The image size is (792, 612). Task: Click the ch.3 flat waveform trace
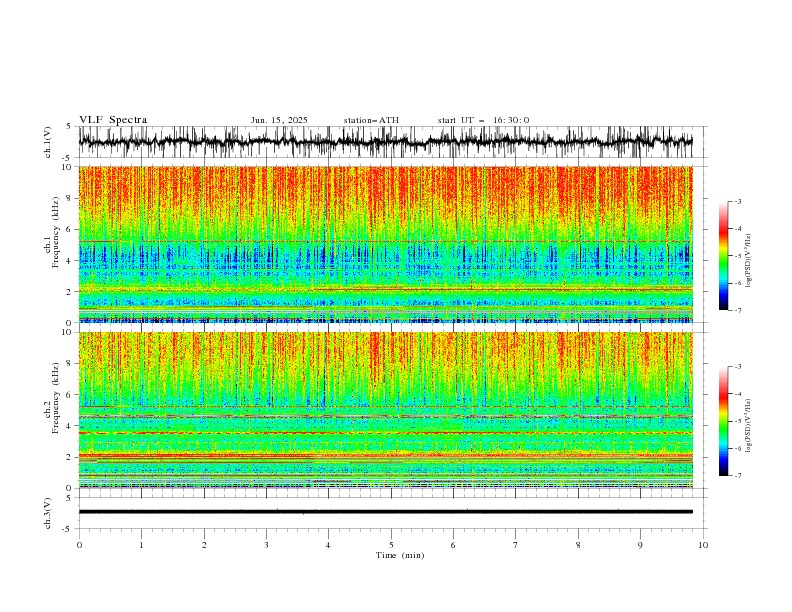(x=385, y=512)
